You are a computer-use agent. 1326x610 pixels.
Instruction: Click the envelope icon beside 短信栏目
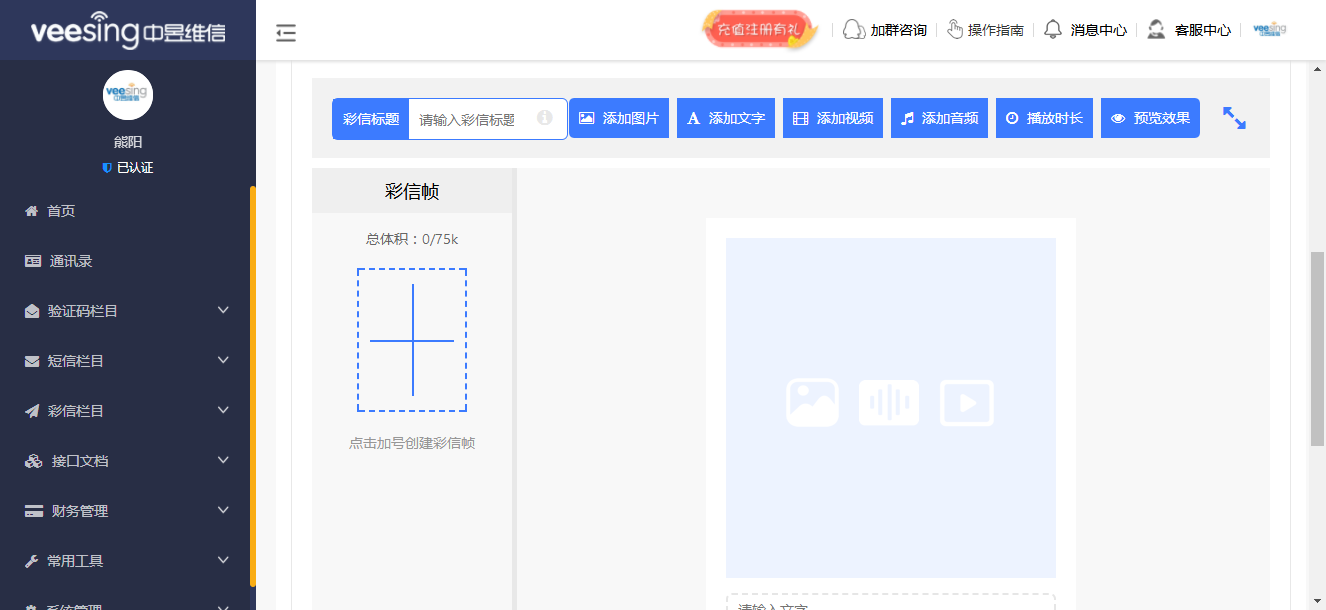[x=32, y=361]
